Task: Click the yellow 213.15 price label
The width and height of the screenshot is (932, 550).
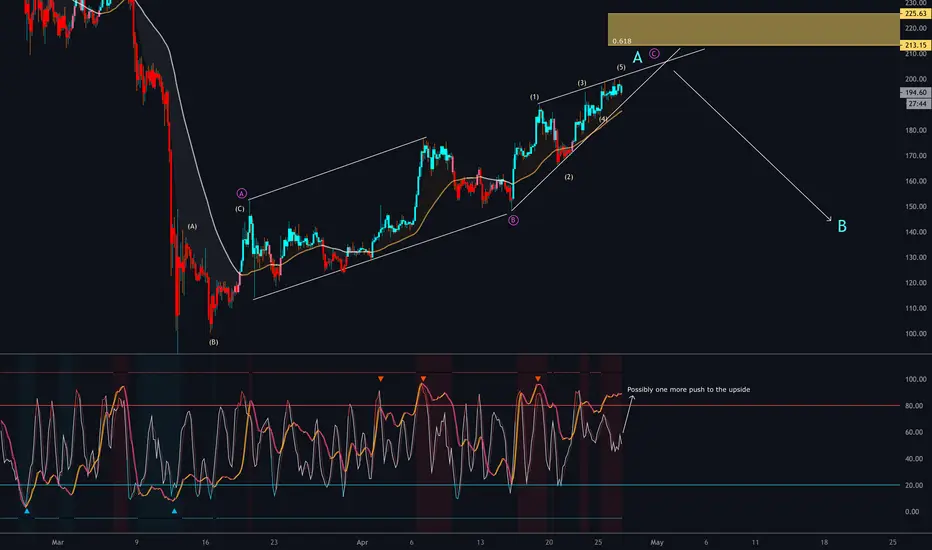Action: pos(915,45)
